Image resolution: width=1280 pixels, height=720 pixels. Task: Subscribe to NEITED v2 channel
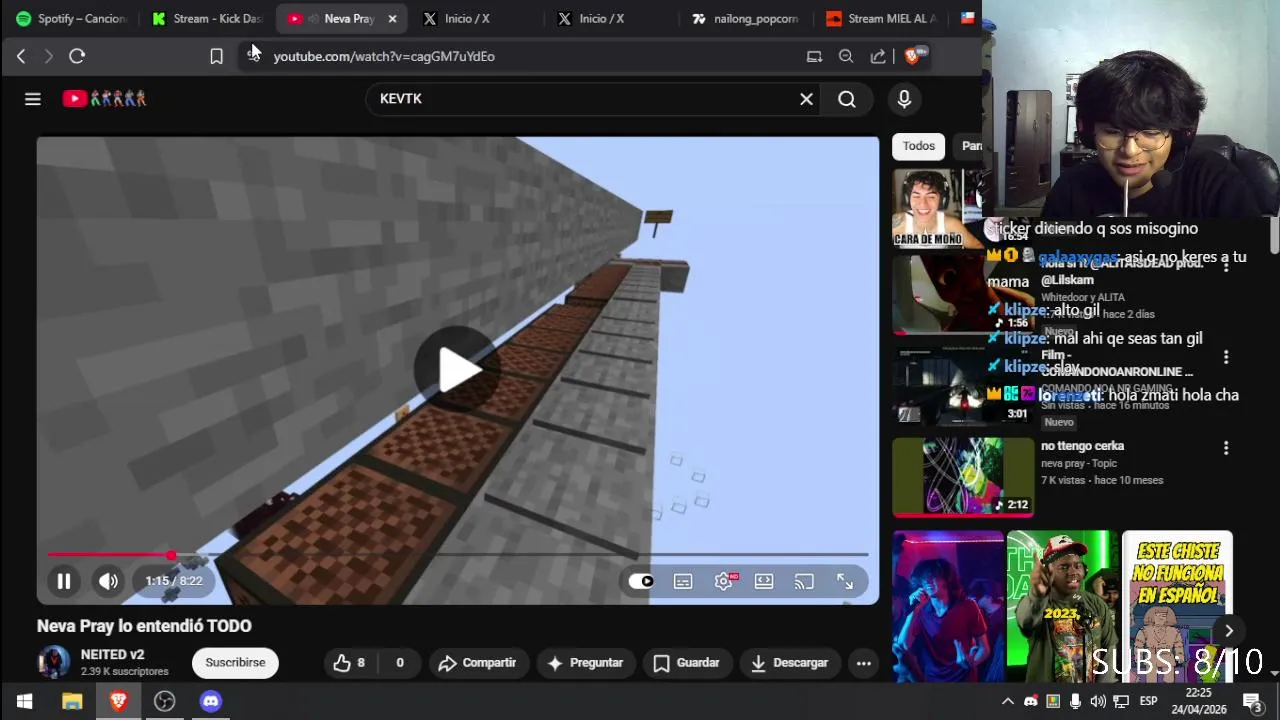(235, 663)
